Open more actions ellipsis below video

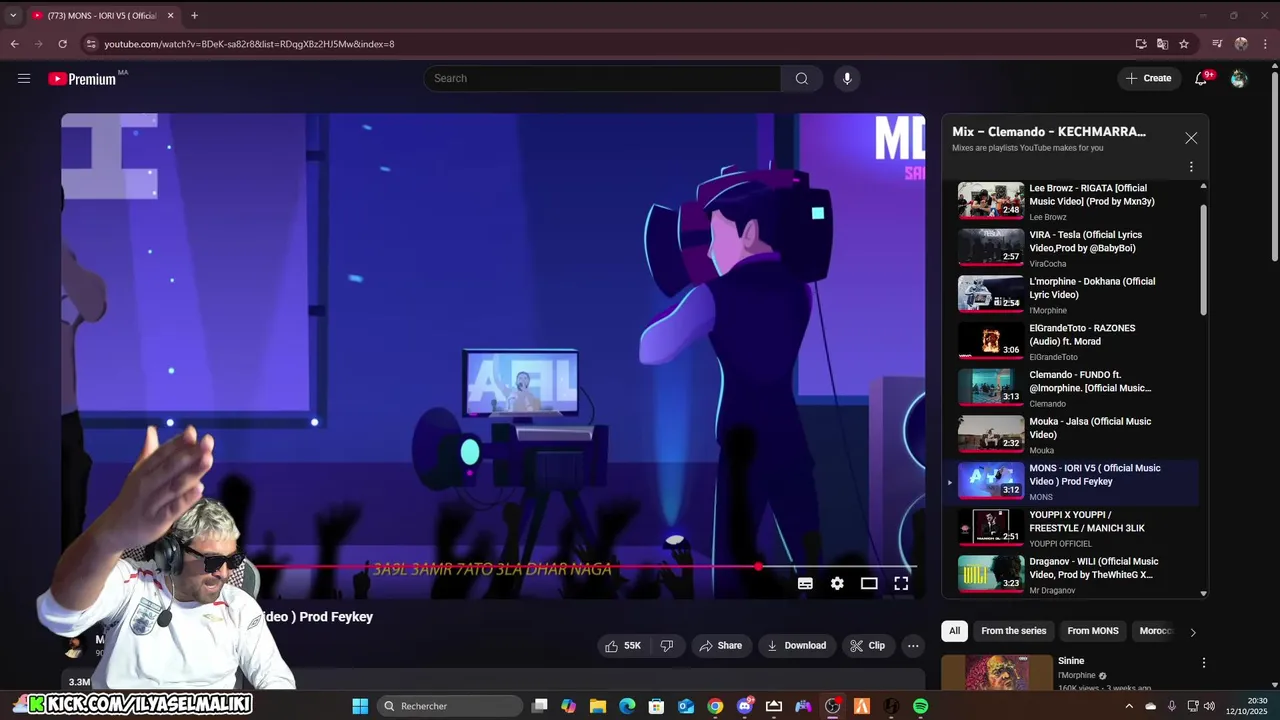click(x=913, y=646)
